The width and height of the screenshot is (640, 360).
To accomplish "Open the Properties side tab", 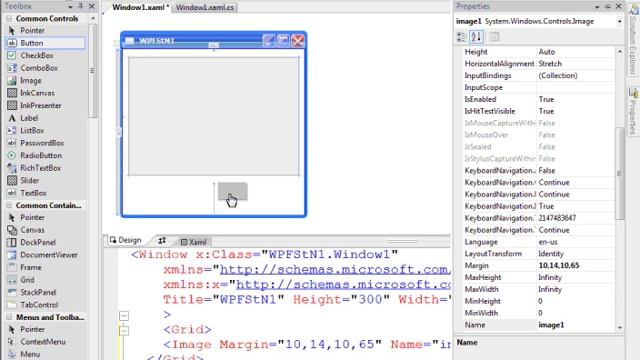I will pos(633,112).
